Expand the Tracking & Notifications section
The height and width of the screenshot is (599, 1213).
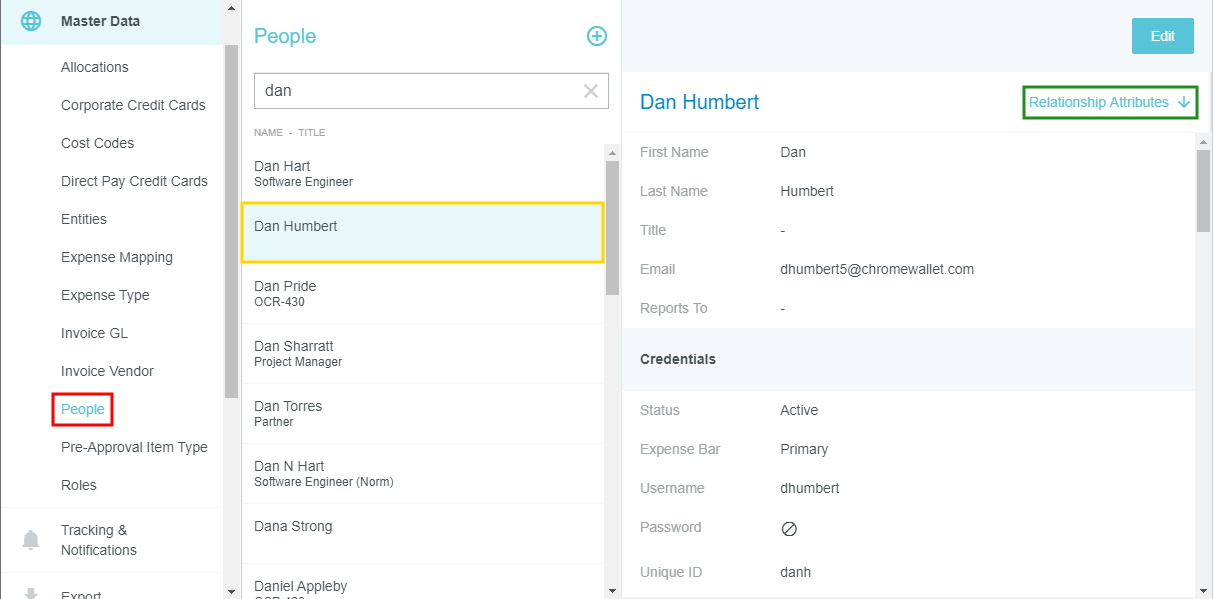(x=99, y=540)
